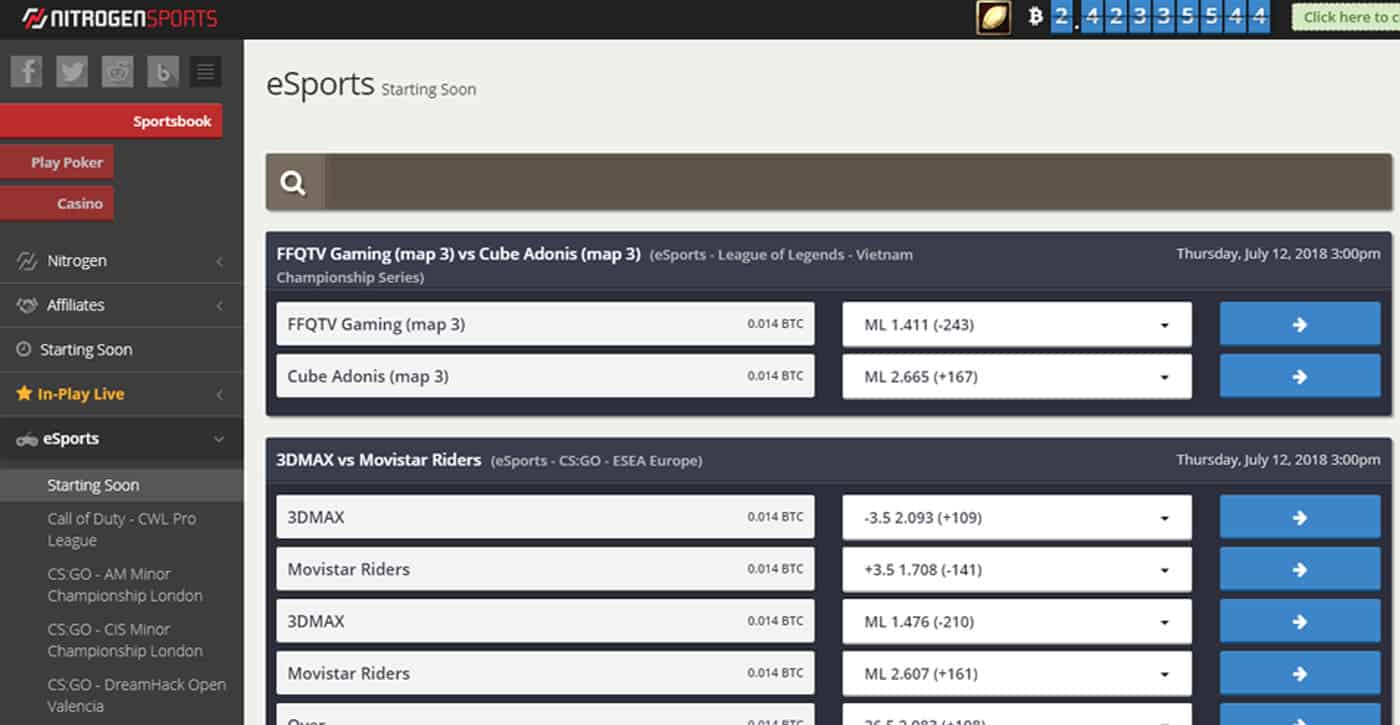Select CS:GO - AM Minor Championship London
Image resolution: width=1400 pixels, height=725 pixels.
tap(125, 584)
